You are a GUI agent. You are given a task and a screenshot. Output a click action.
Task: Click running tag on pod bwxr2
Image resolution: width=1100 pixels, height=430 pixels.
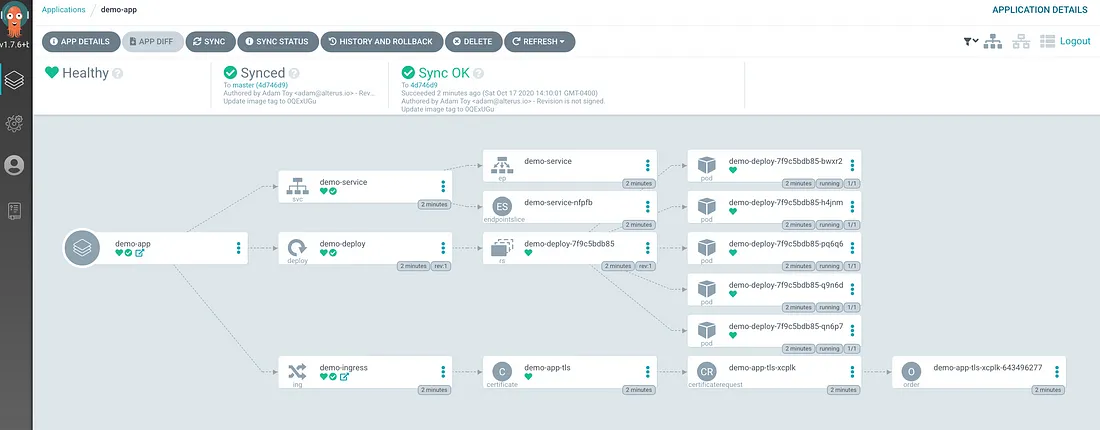pos(829,183)
